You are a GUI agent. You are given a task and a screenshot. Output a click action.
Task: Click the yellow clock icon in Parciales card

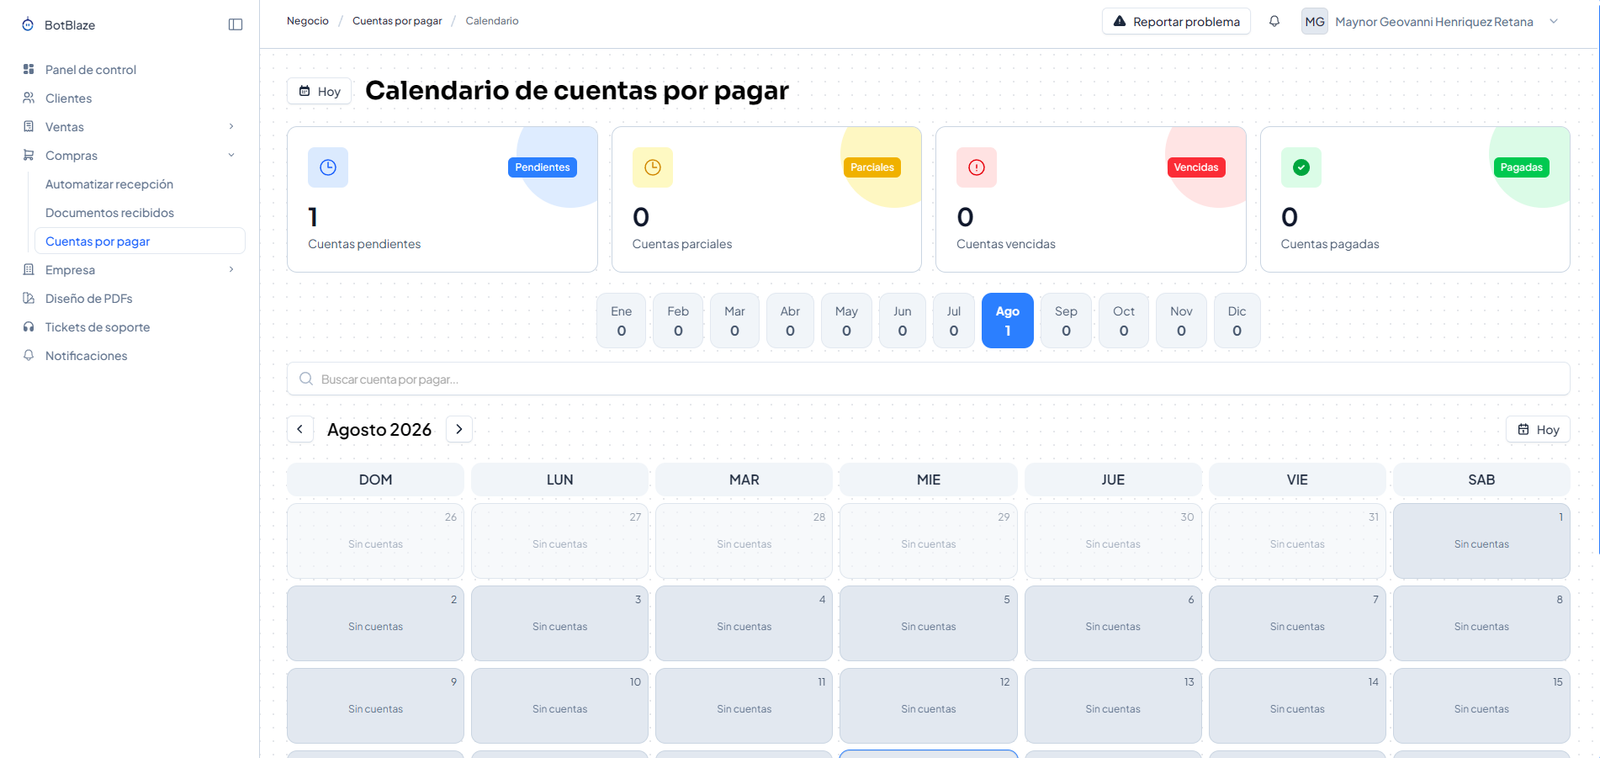(x=652, y=167)
